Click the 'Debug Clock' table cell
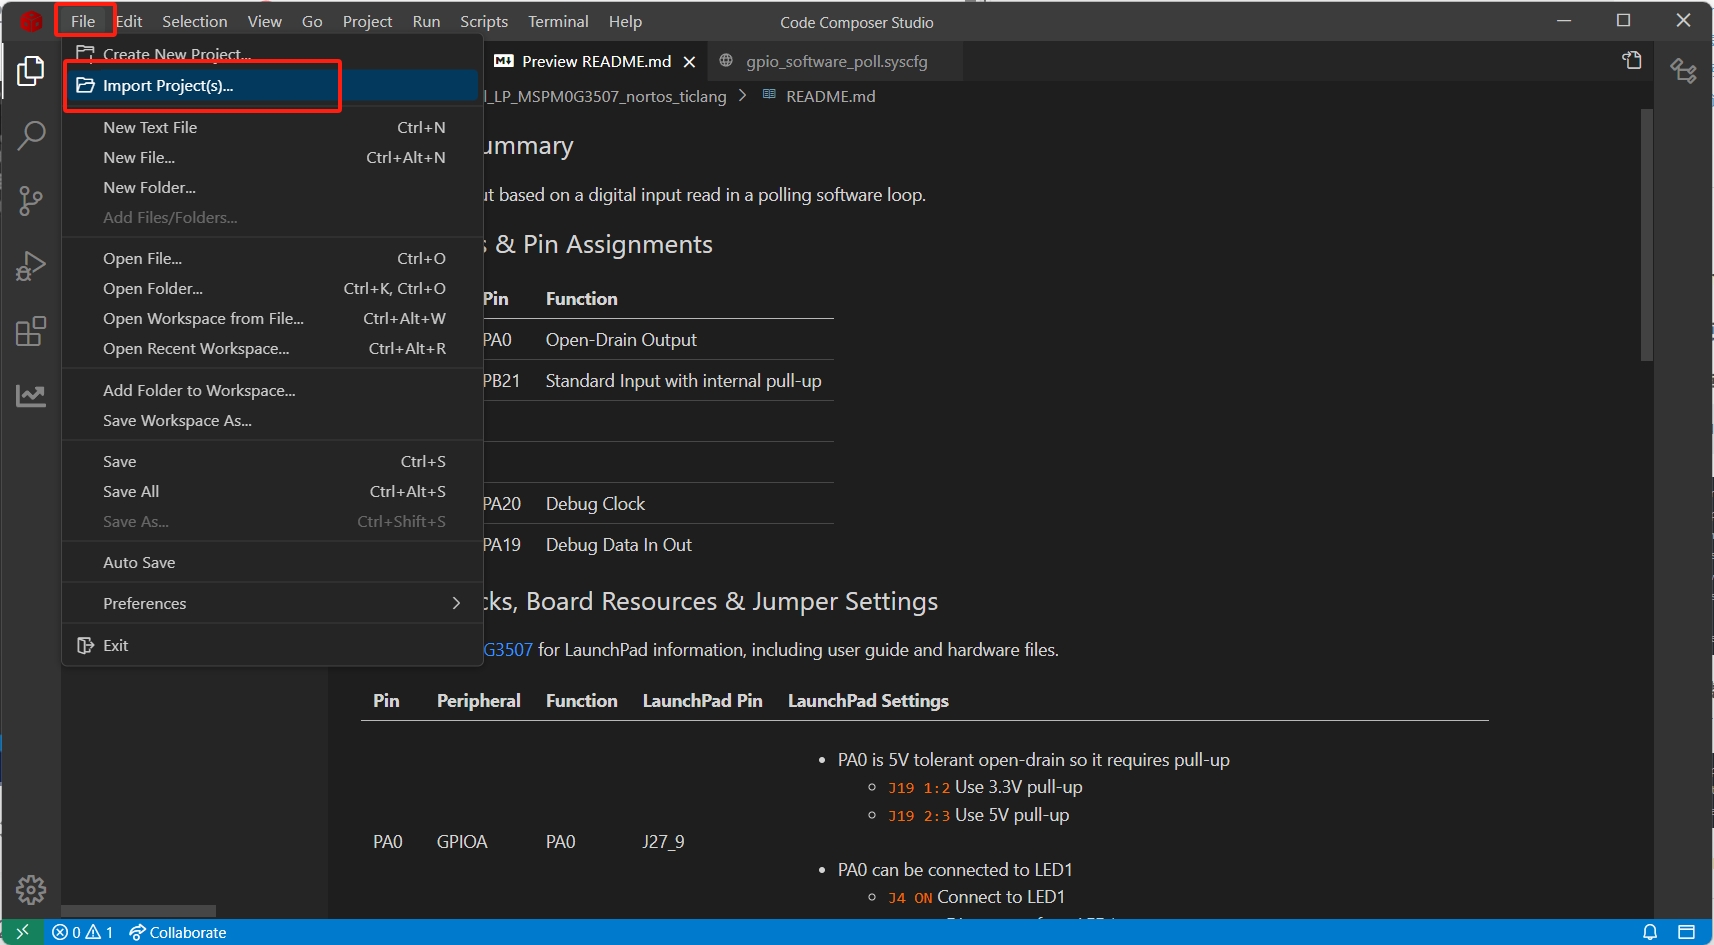 tap(595, 504)
